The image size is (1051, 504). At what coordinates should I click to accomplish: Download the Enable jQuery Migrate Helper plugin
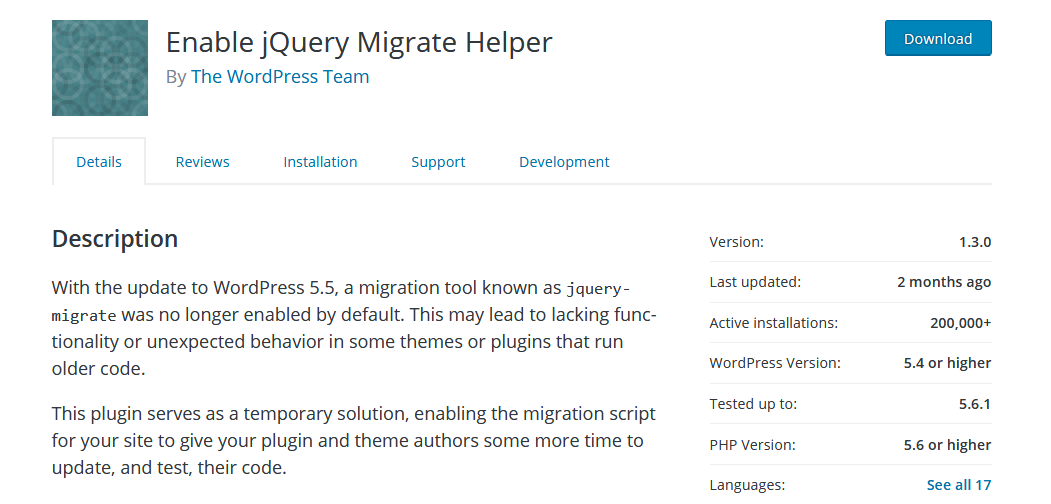938,38
